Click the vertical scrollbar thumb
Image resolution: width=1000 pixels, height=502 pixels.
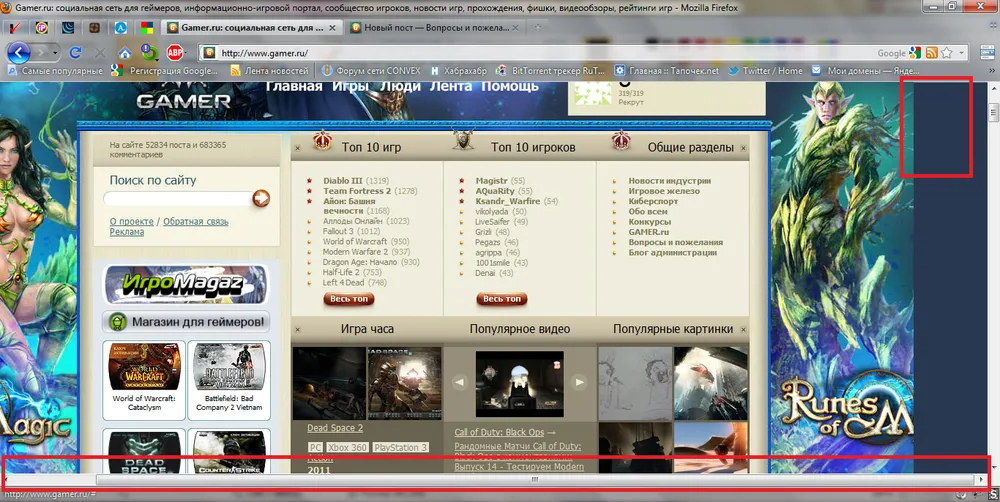993,113
